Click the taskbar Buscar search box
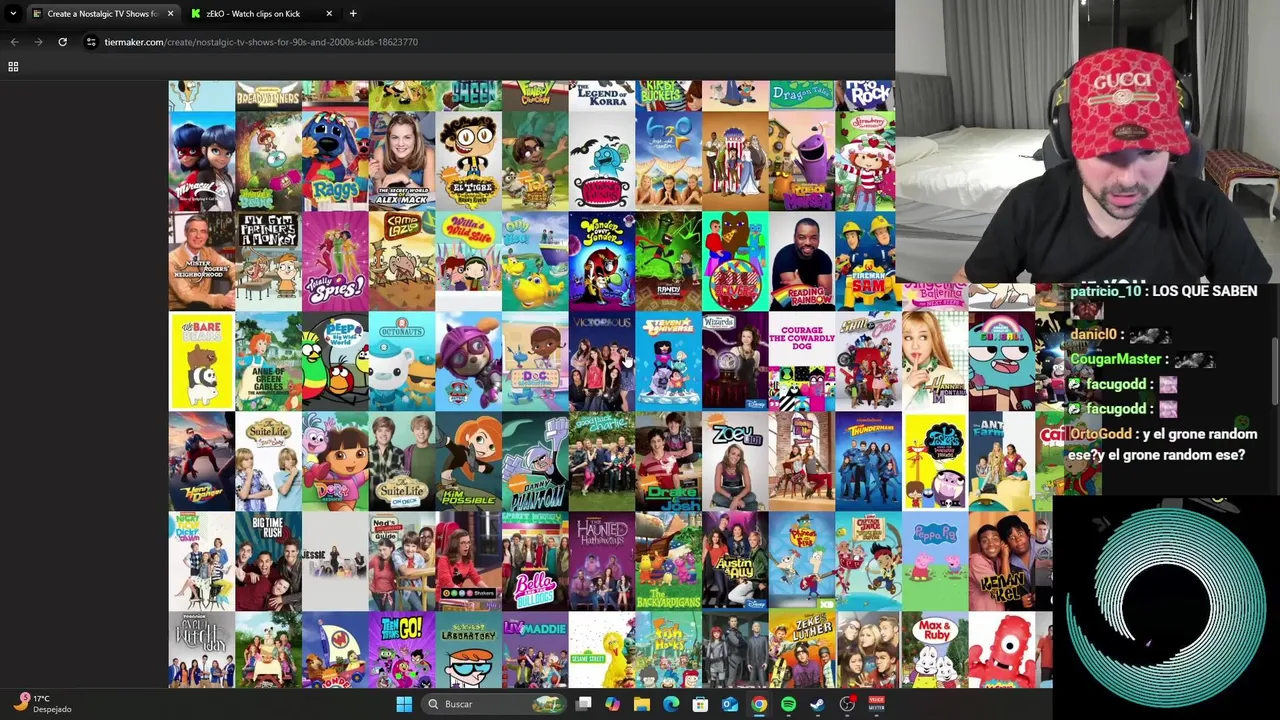Image resolution: width=1280 pixels, height=720 pixels. pyautogui.click(x=494, y=704)
